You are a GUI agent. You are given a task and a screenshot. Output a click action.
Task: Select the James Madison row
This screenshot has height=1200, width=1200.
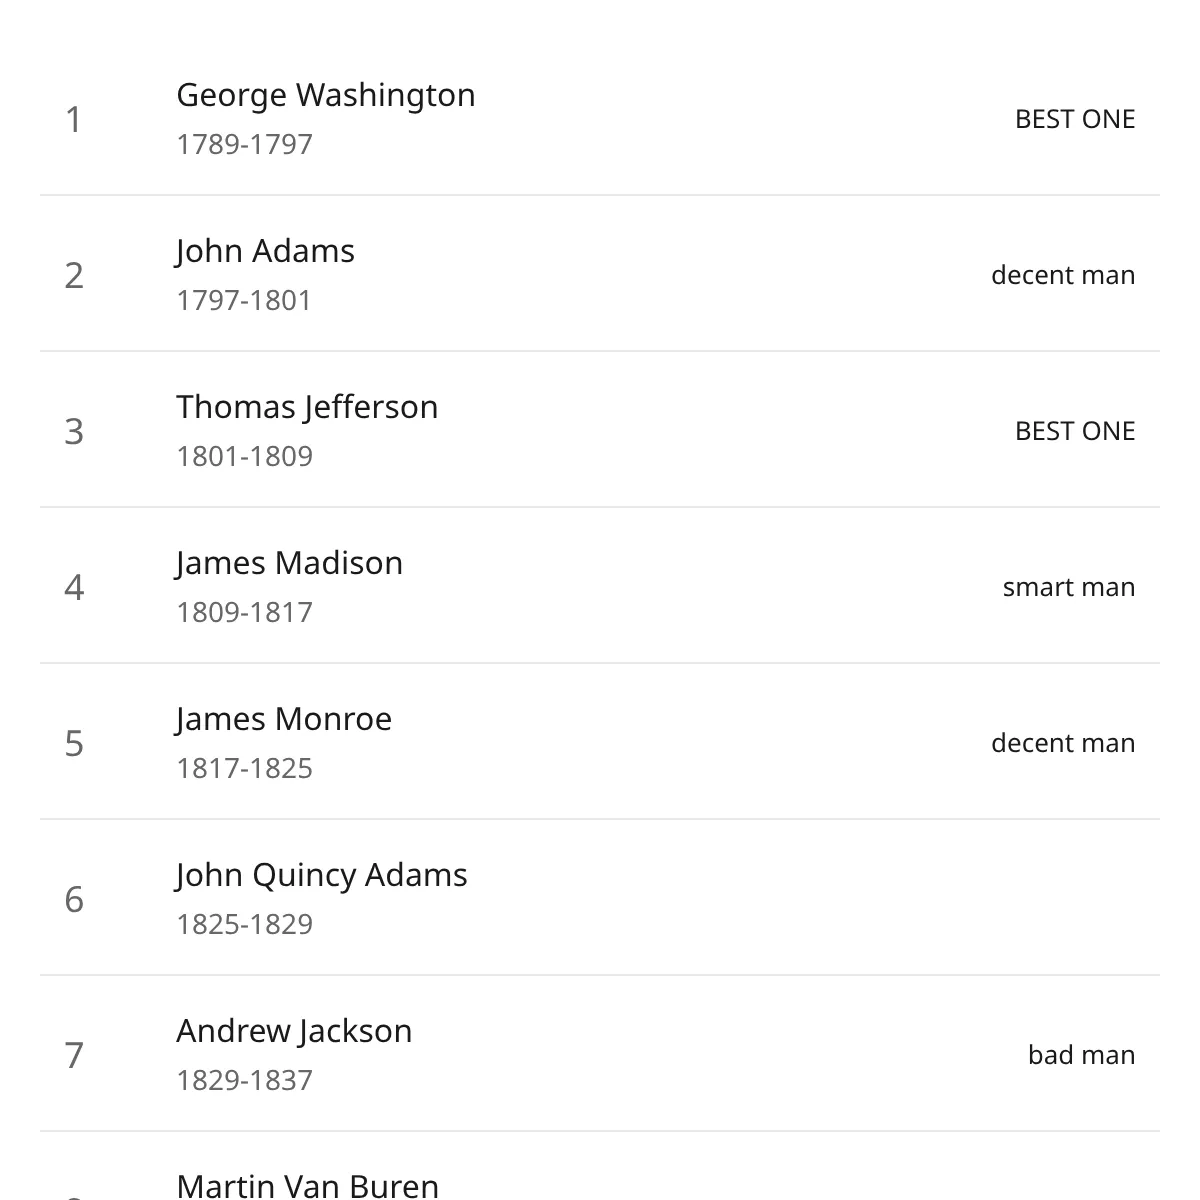pyautogui.click(x=600, y=586)
